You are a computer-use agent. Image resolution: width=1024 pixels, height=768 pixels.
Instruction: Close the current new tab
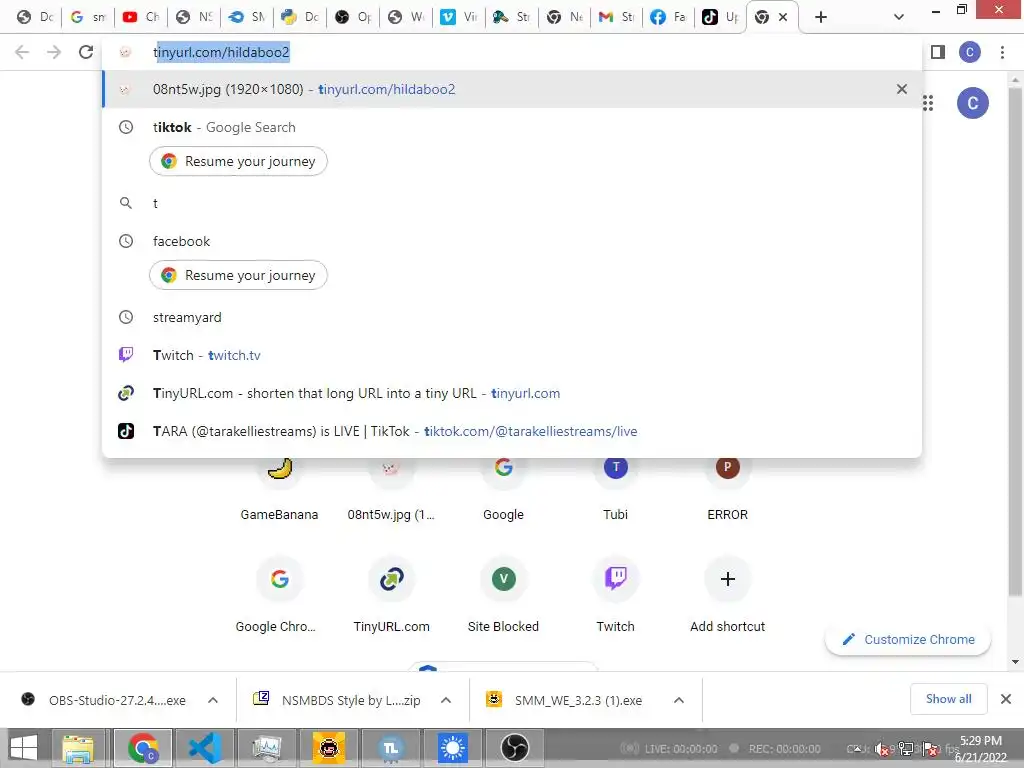(x=783, y=17)
